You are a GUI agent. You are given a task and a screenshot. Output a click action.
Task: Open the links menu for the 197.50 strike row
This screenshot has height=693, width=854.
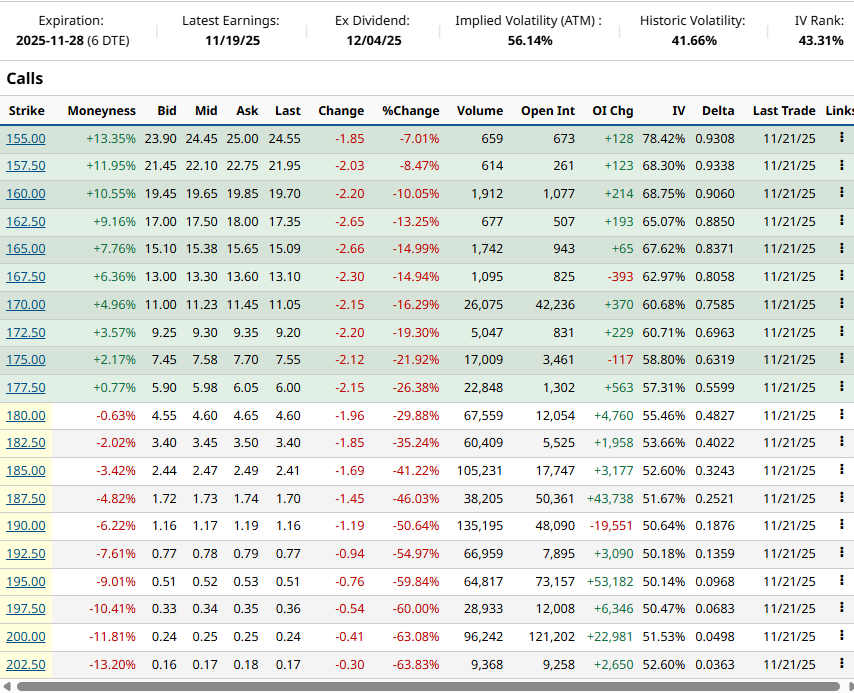pos(841,607)
